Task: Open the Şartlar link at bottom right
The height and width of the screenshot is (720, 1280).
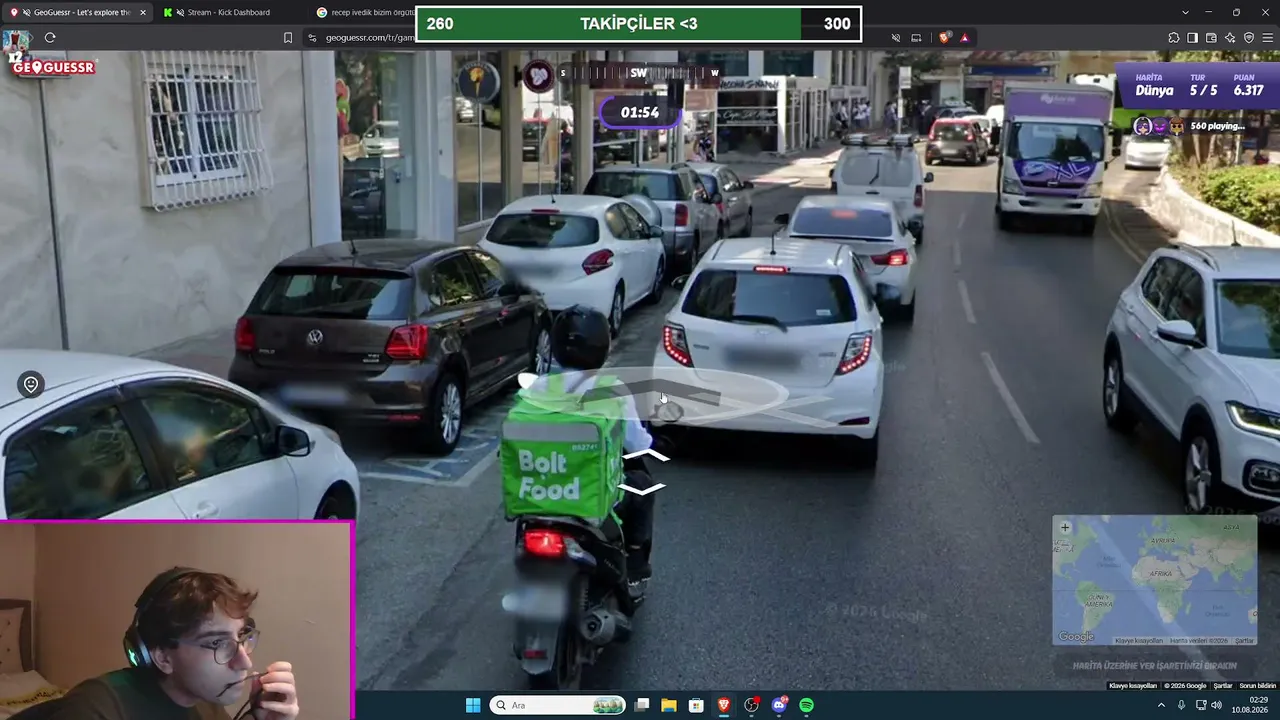Action: pyautogui.click(x=1223, y=686)
